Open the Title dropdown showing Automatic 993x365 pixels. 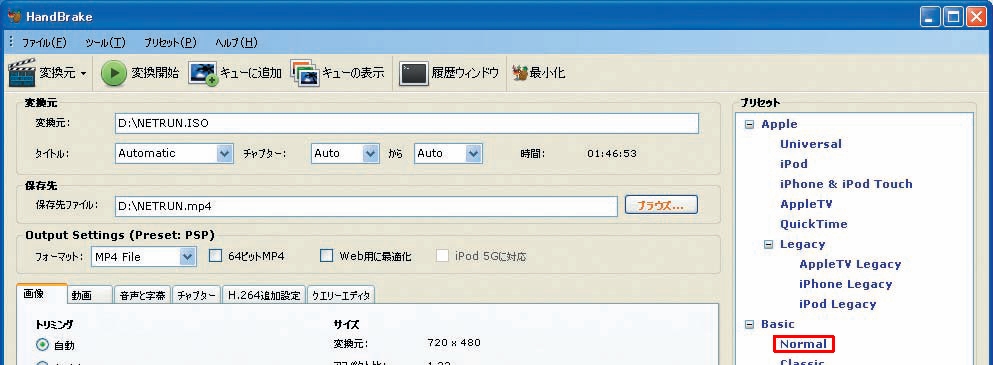coord(174,153)
